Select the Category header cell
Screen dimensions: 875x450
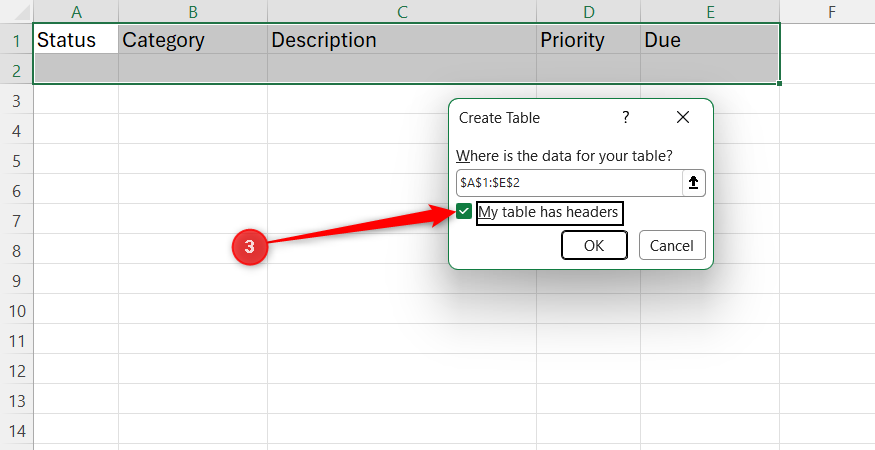coord(193,40)
